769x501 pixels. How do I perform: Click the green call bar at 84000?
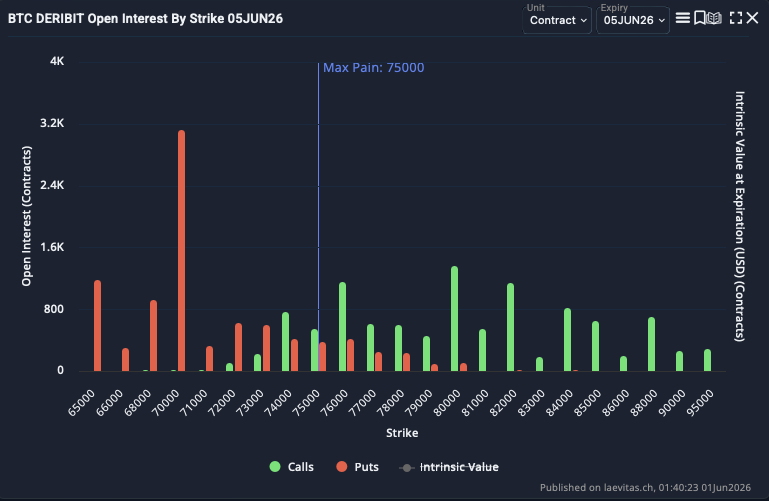(567, 340)
